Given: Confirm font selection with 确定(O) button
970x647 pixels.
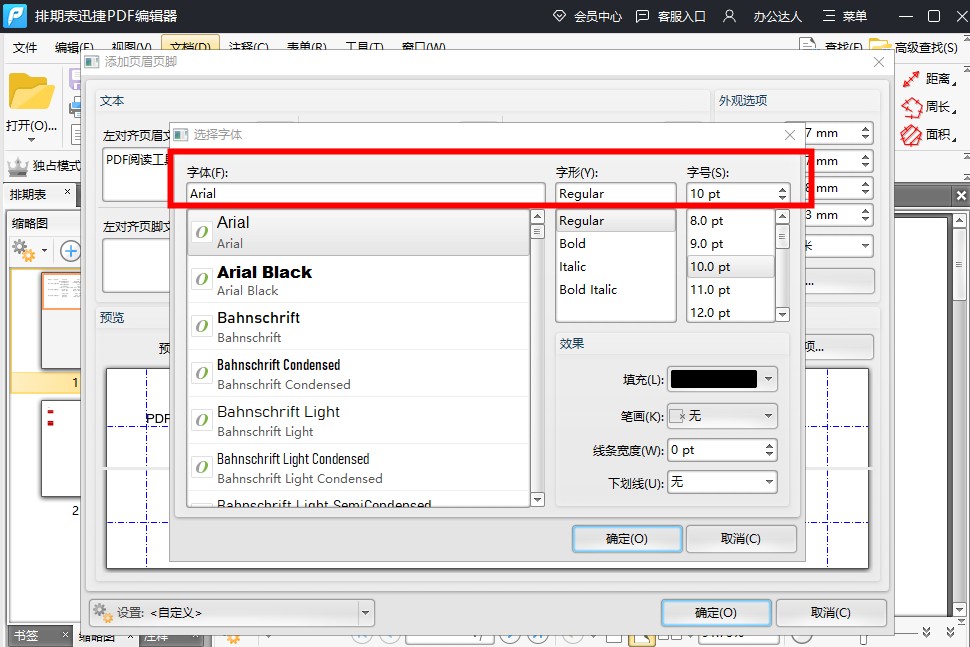Looking at the screenshot, I should coord(627,539).
